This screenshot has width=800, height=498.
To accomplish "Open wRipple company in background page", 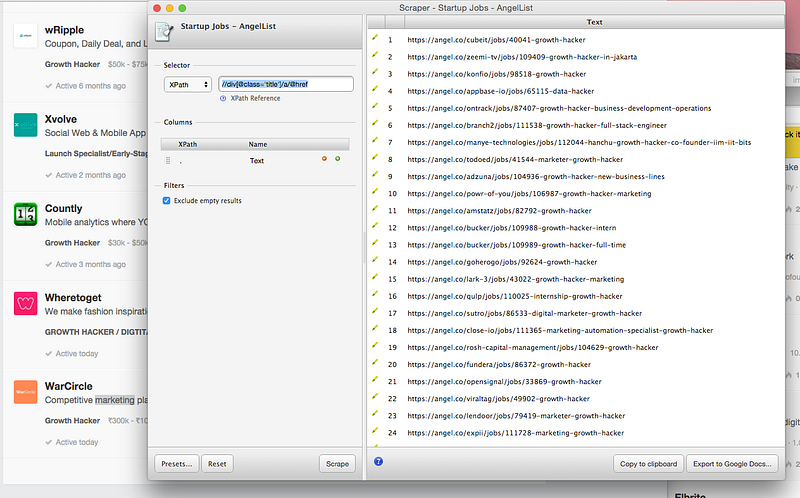I will tap(64, 30).
